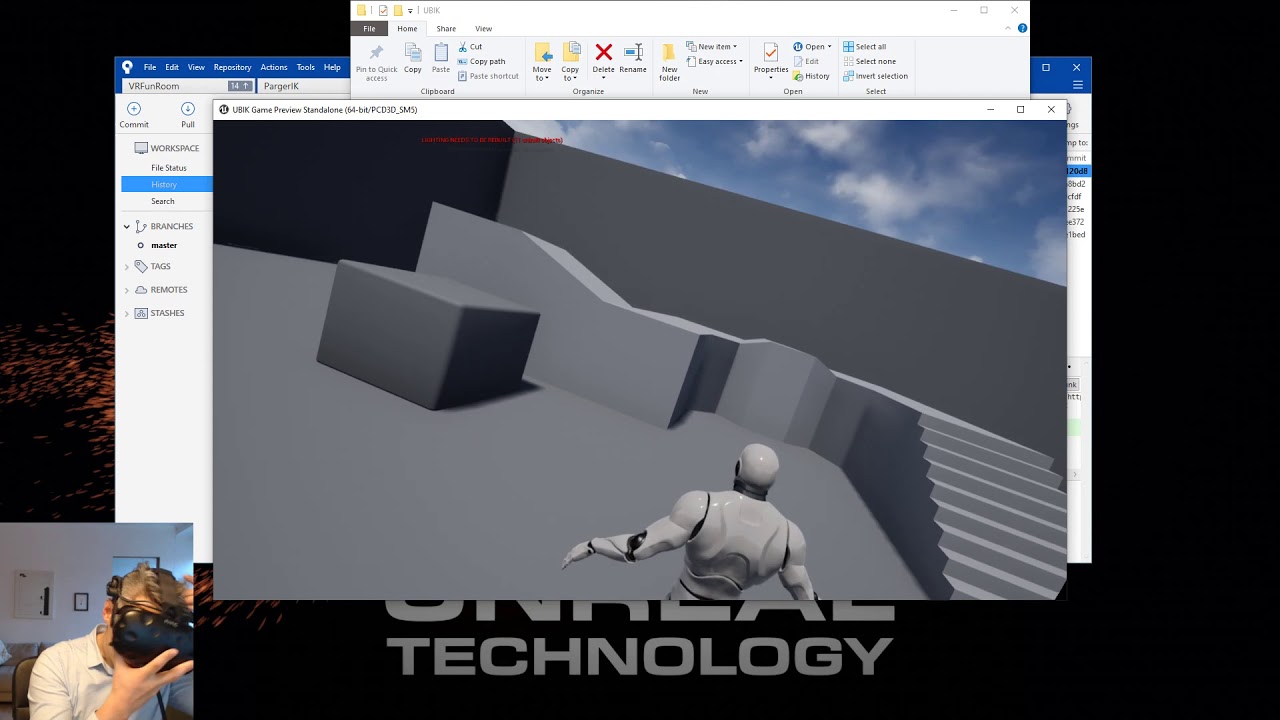Switch to the View tab in Explorer
Image resolution: width=1280 pixels, height=720 pixels.
pos(484,29)
